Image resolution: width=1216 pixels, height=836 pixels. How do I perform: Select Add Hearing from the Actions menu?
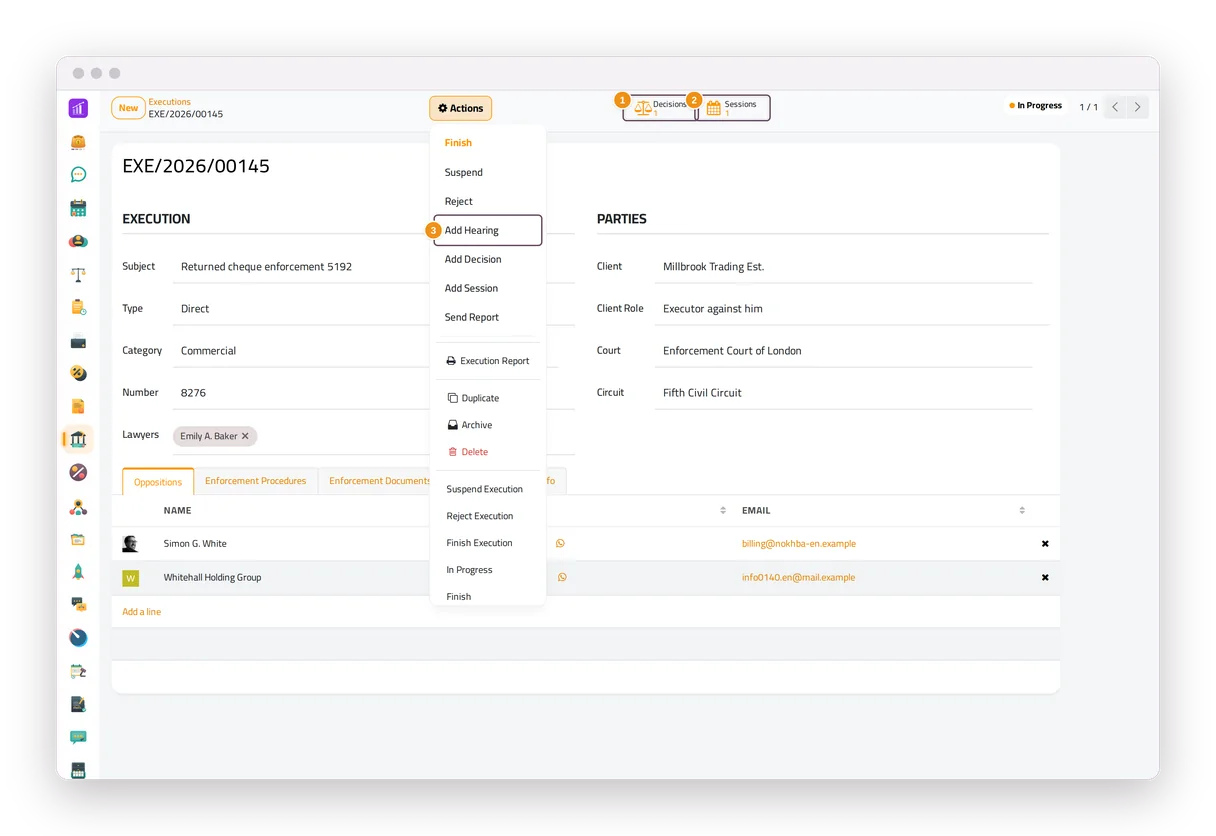pyautogui.click(x=488, y=230)
